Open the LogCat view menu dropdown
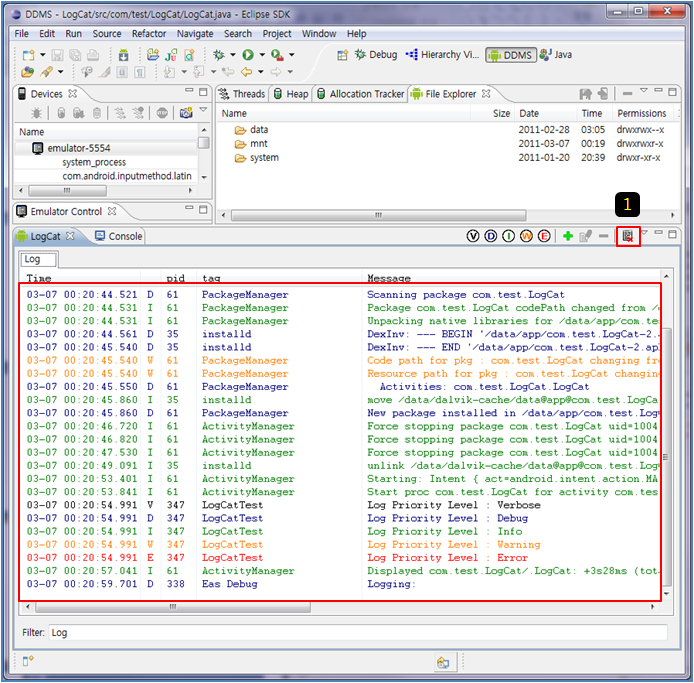Viewport: 694px width, 683px height. coord(645,235)
